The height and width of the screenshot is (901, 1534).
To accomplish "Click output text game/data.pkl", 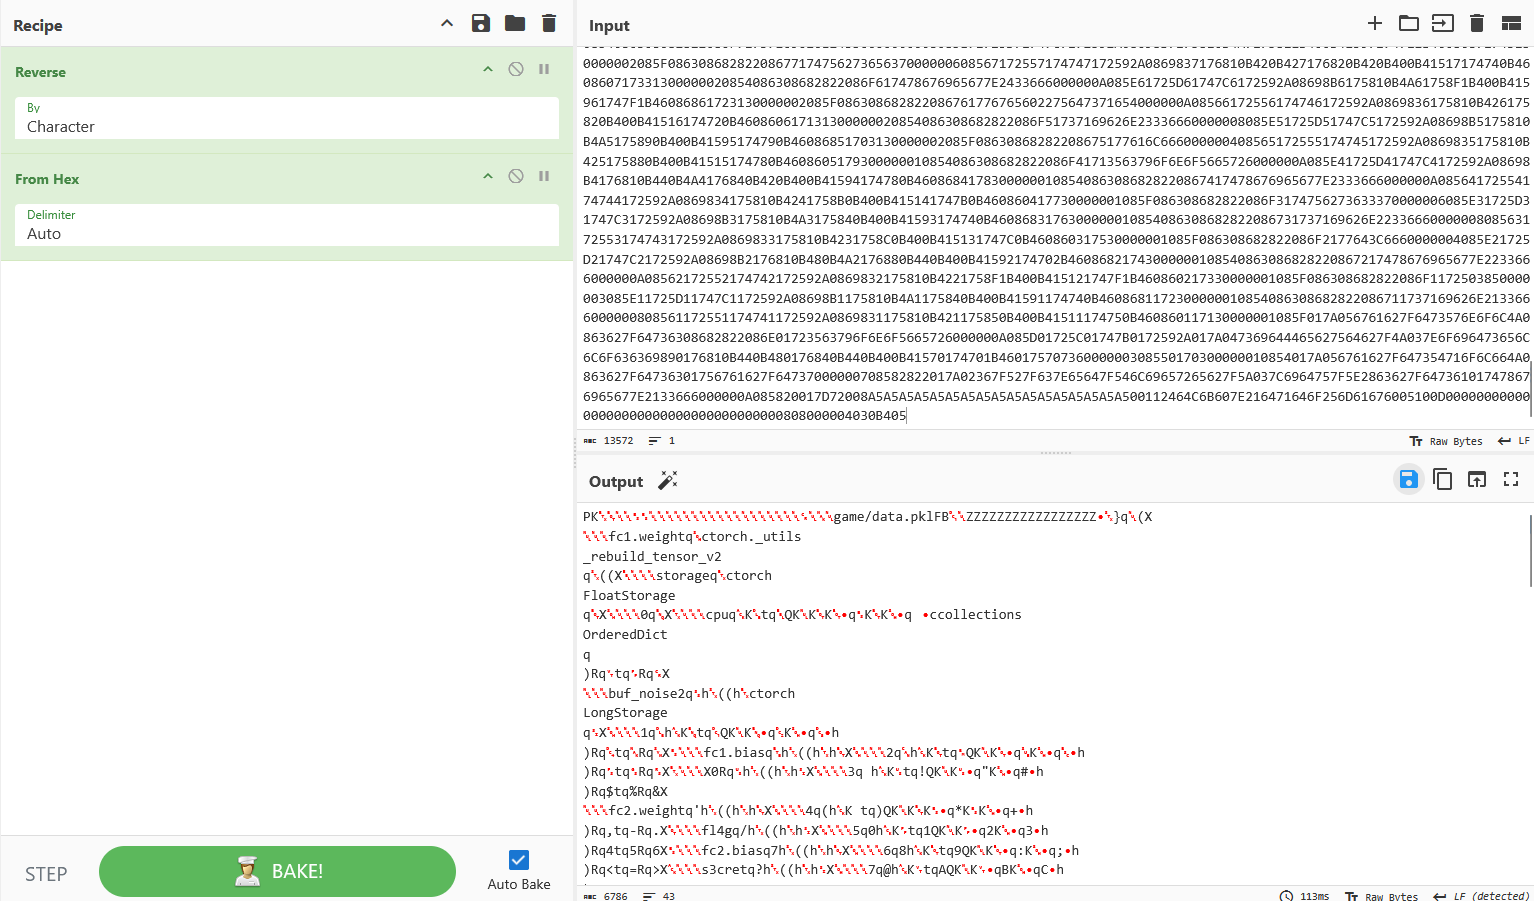I will pyautogui.click(x=890, y=517).
